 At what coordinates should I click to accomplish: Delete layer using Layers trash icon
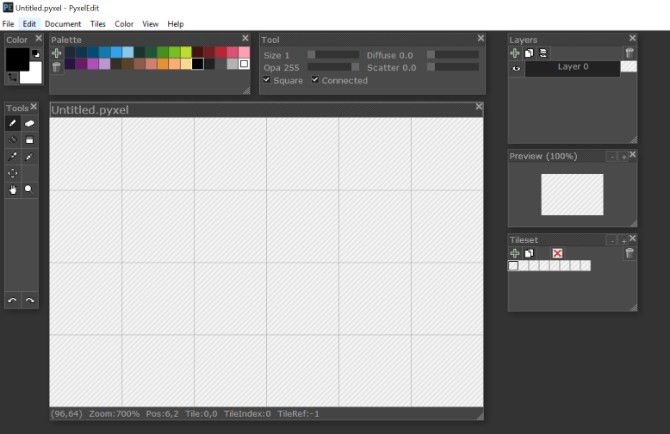click(629, 53)
